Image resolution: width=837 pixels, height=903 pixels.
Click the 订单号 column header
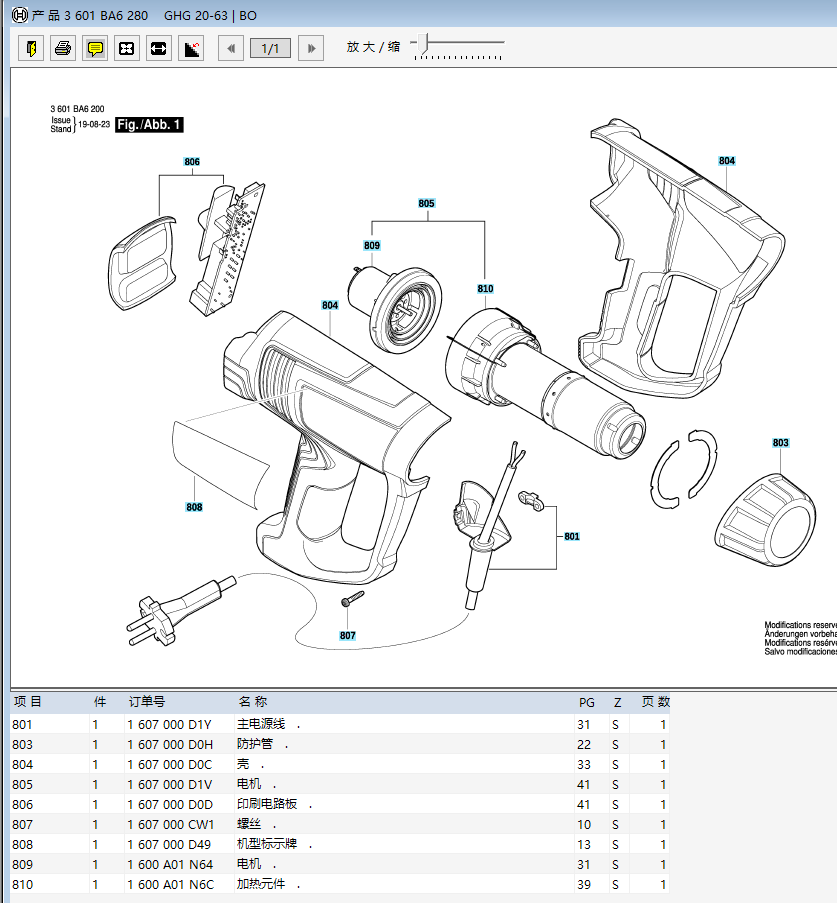[x=147, y=702]
